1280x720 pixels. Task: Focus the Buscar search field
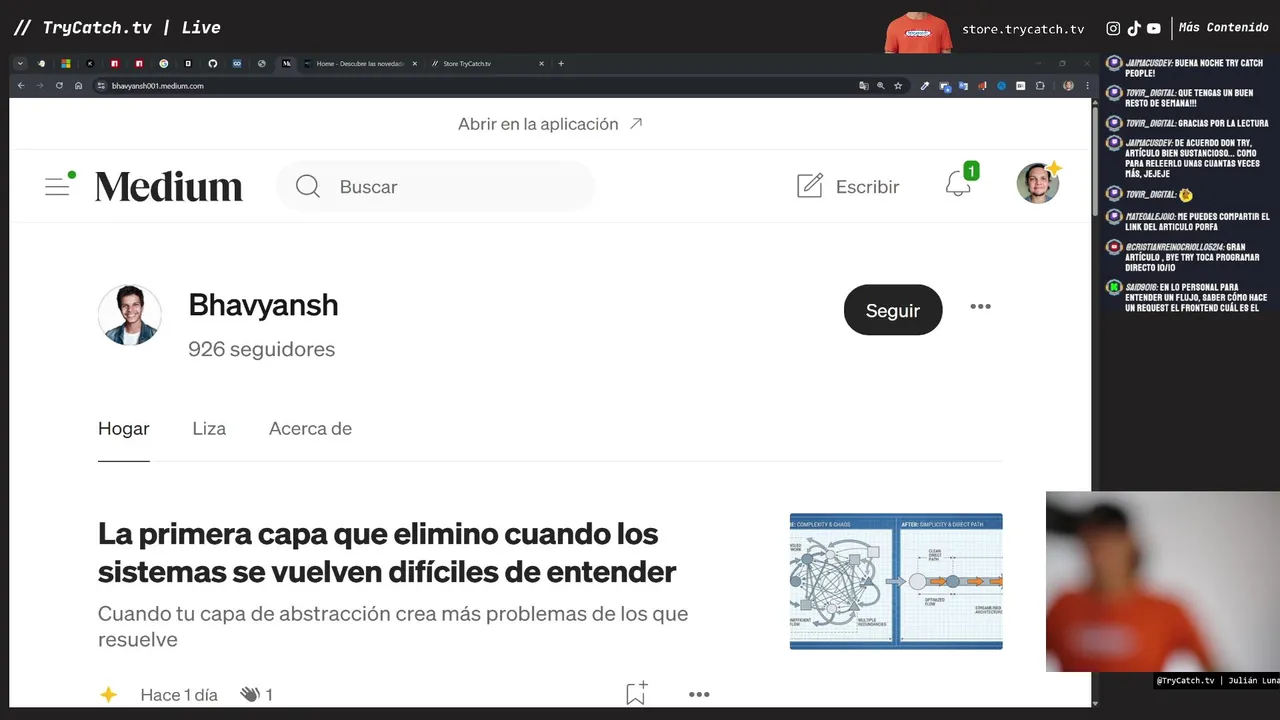coord(436,187)
